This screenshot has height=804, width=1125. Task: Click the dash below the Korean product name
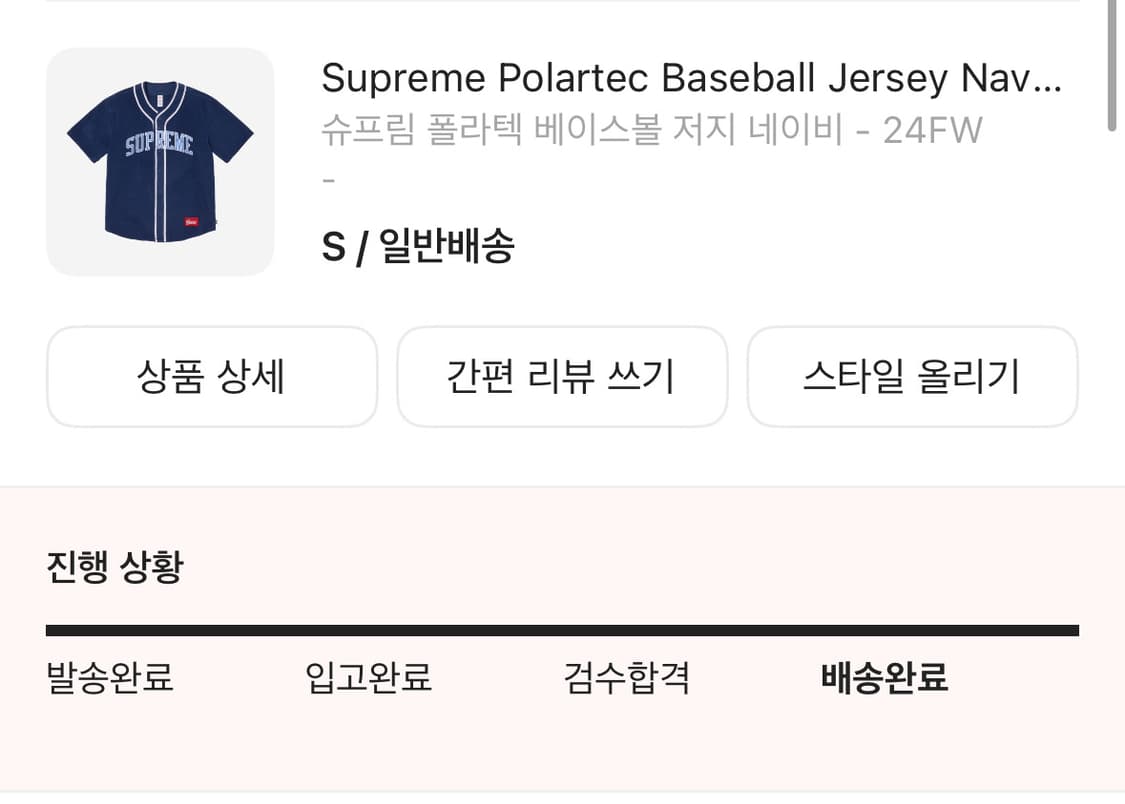tap(327, 180)
